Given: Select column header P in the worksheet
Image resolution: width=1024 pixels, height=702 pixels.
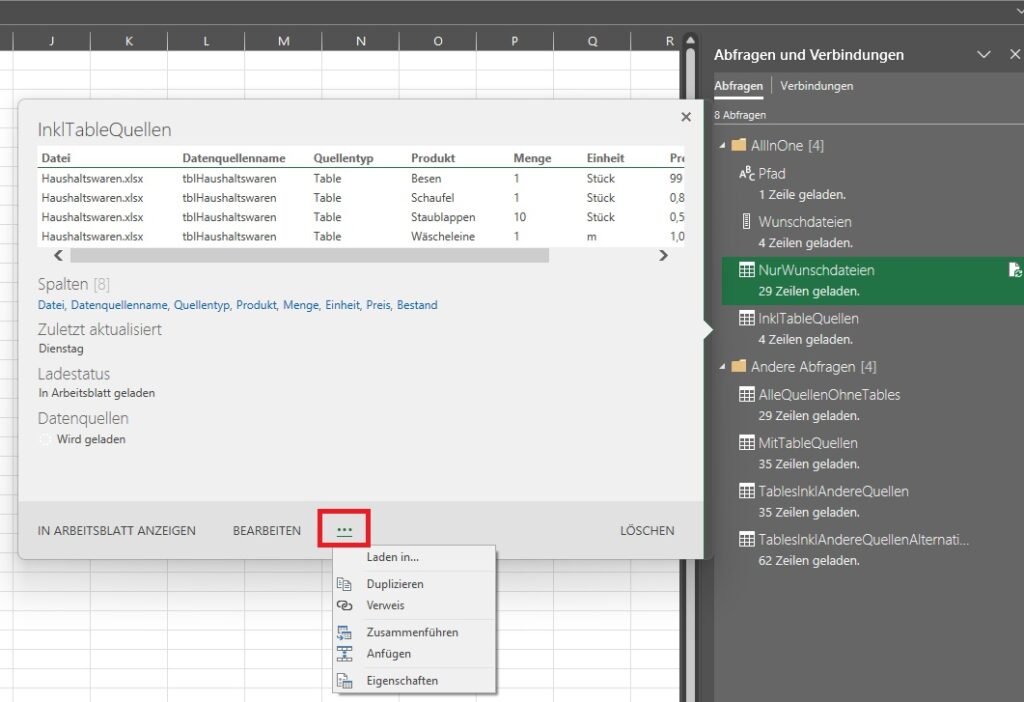Looking at the screenshot, I should click(515, 41).
